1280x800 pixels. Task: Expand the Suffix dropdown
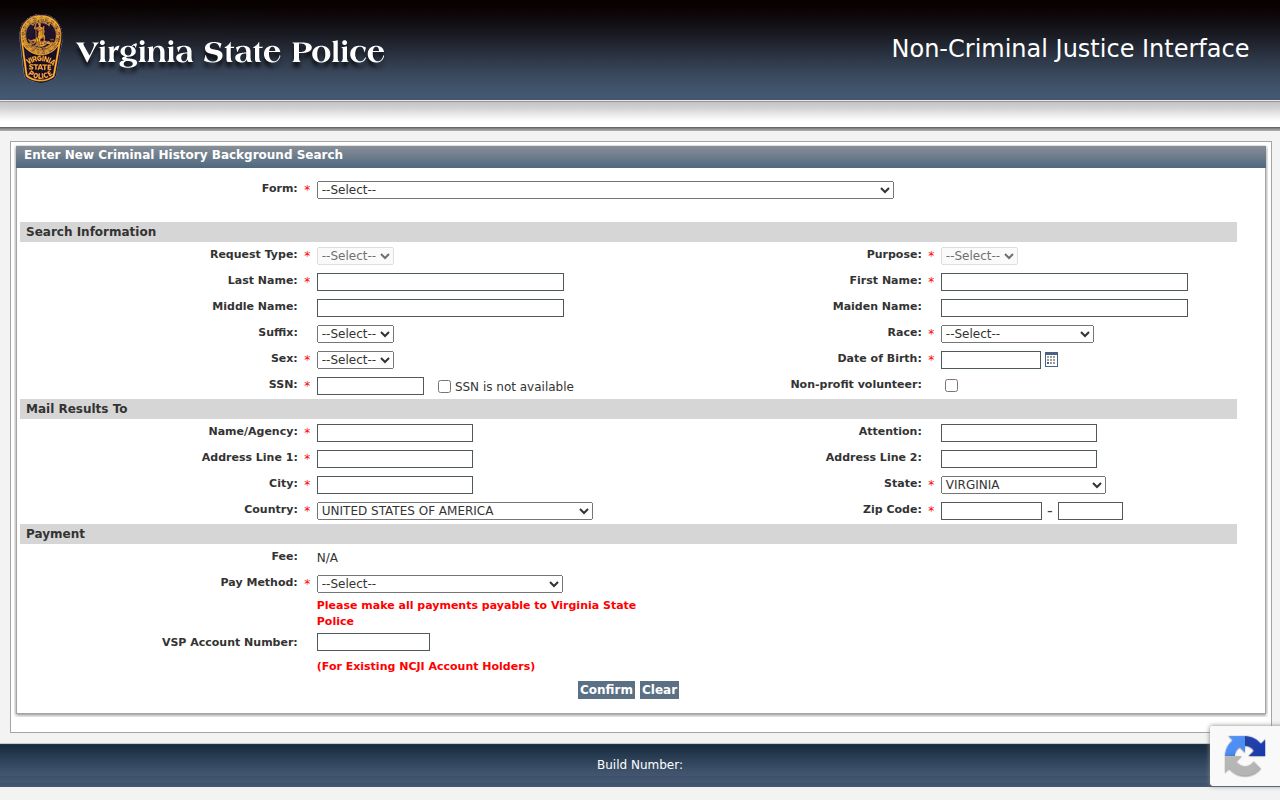click(x=355, y=334)
